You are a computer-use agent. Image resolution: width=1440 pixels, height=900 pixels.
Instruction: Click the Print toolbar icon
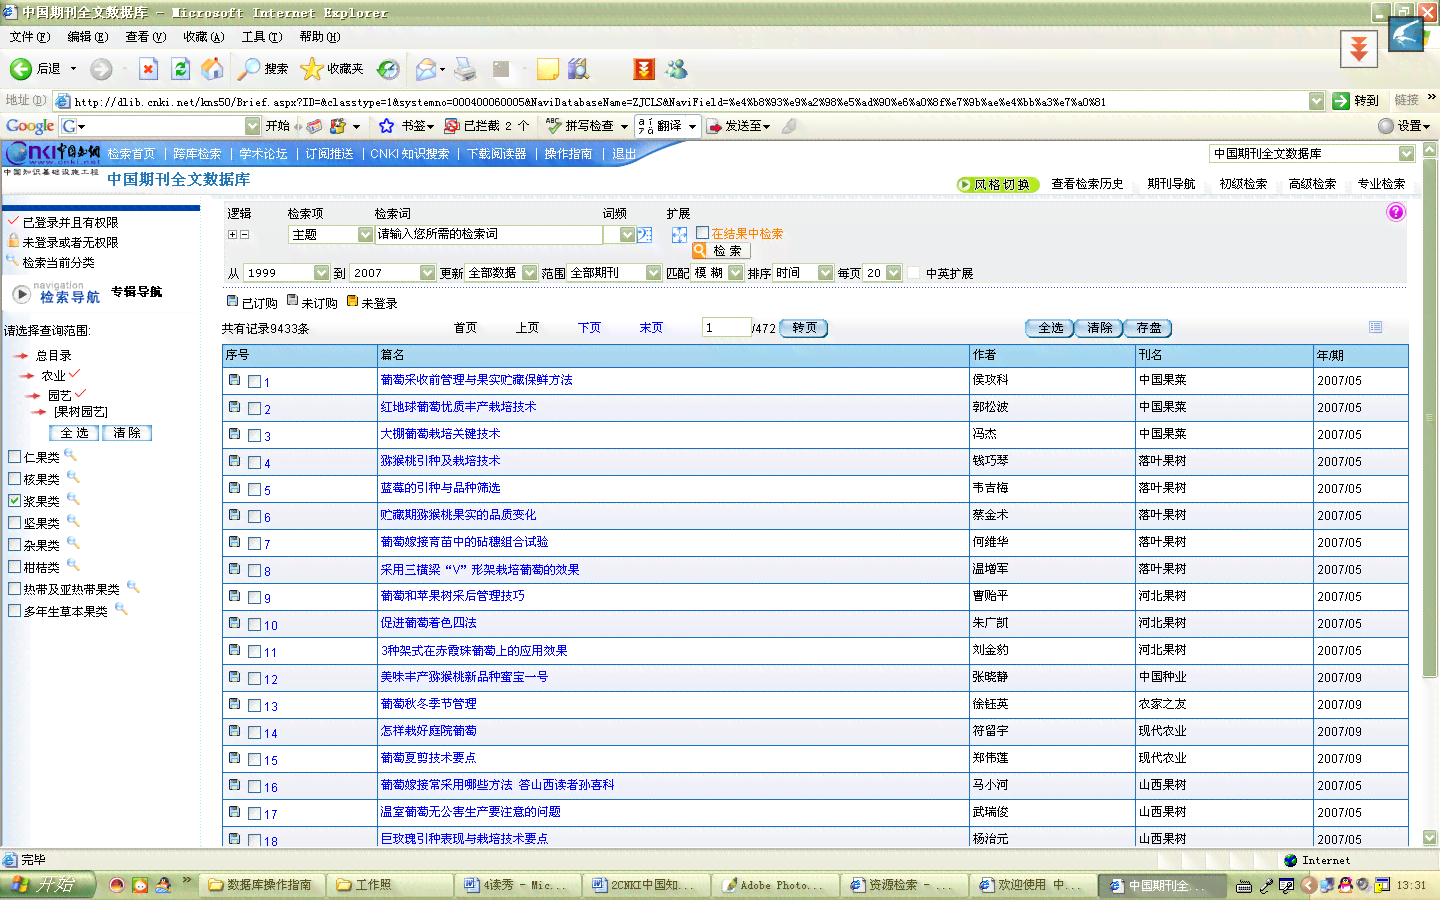[x=465, y=69]
